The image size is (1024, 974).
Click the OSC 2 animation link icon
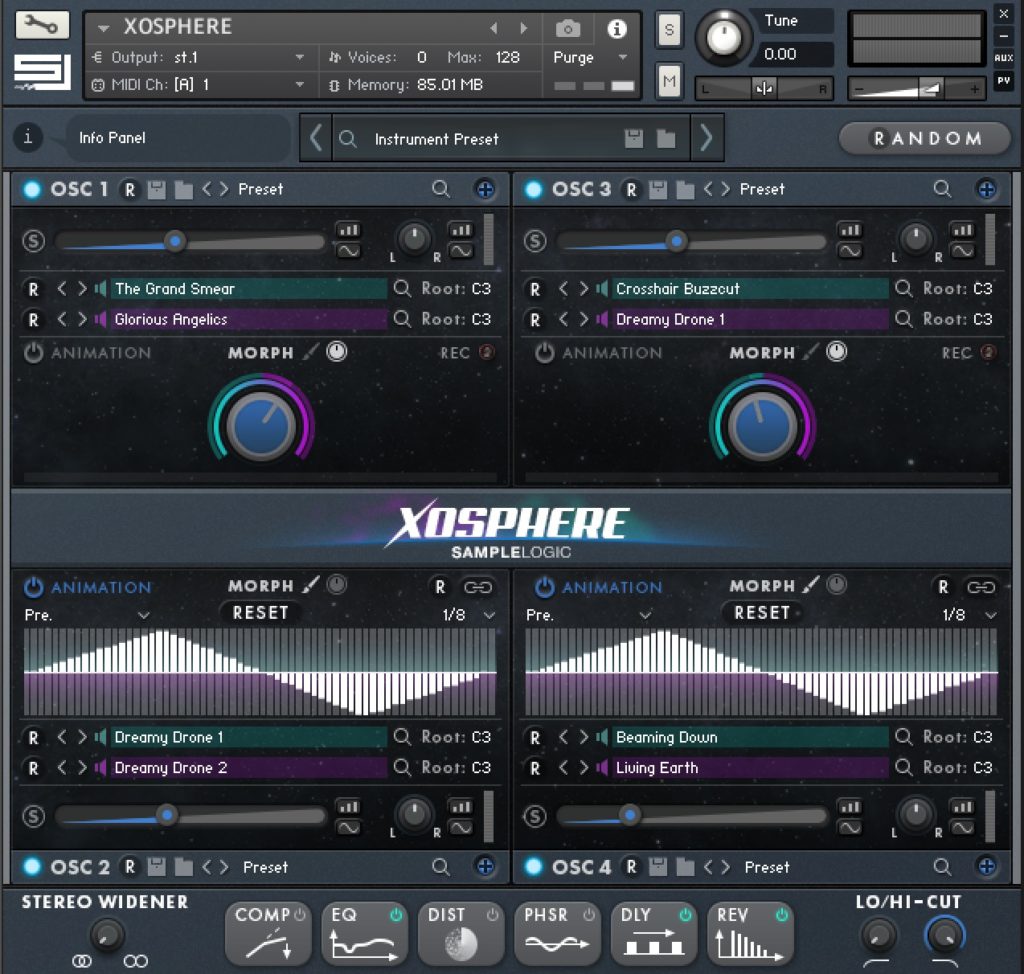point(478,587)
